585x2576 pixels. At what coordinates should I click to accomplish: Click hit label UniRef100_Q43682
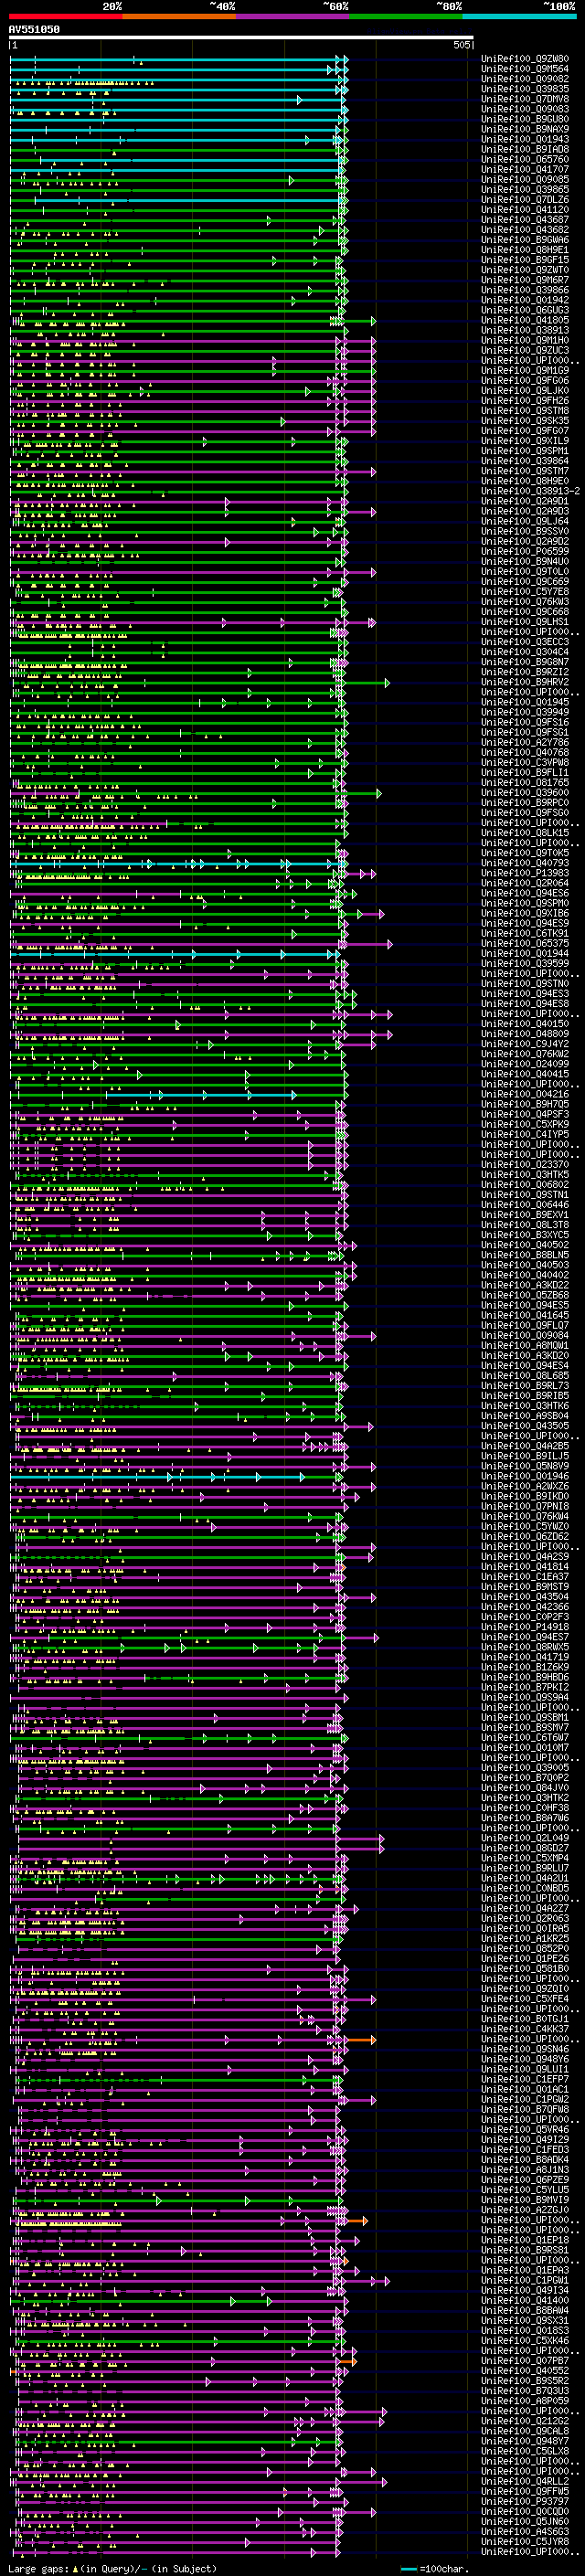525,230
